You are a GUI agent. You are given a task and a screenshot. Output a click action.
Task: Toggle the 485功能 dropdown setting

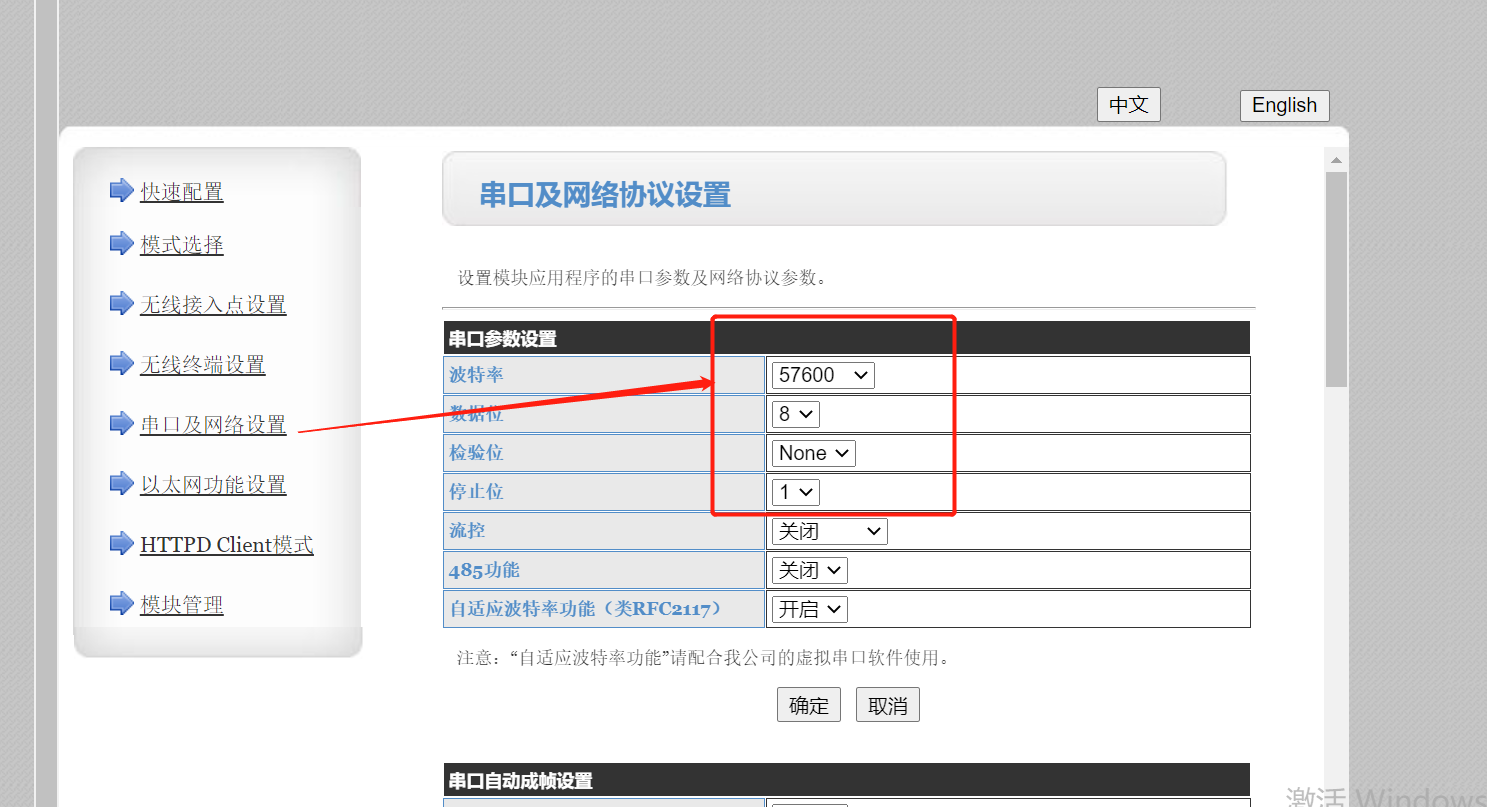pos(809,570)
